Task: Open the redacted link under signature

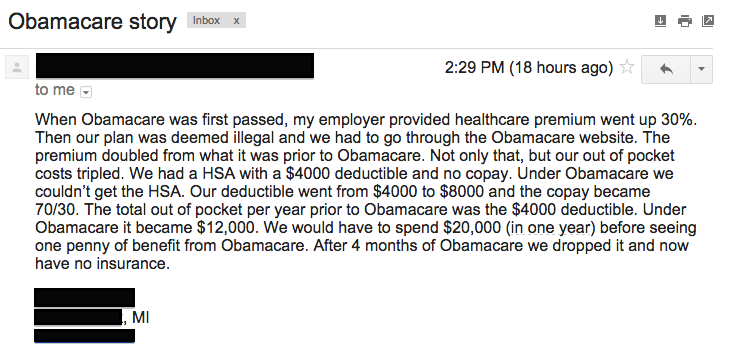Action: click(84, 335)
